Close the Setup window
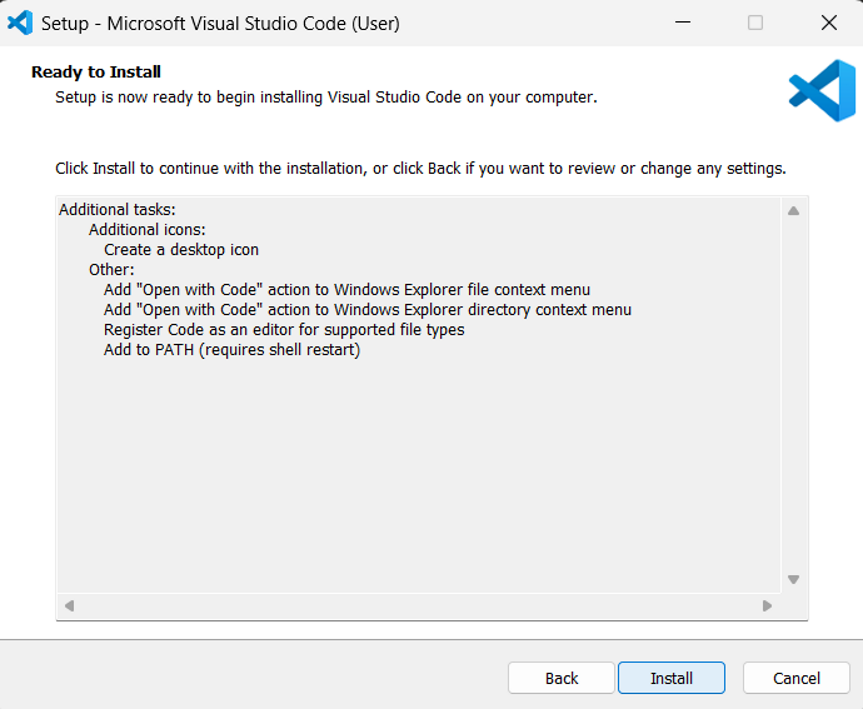This screenshot has width=863, height=709. [829, 23]
